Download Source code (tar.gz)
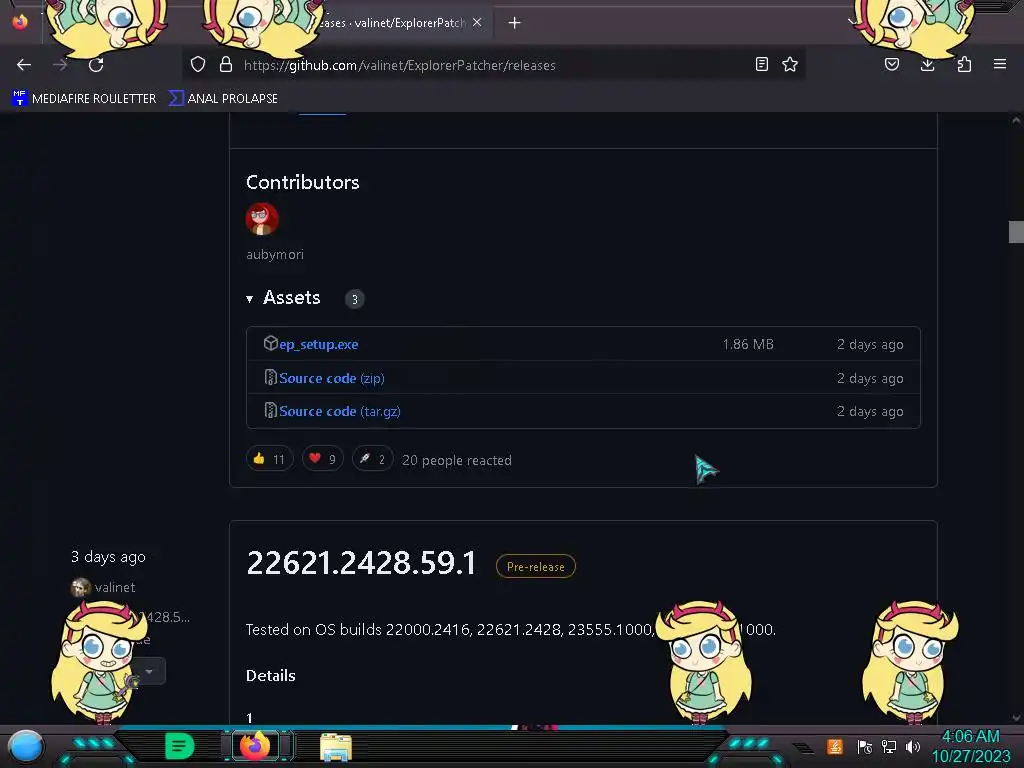Screen dimensions: 1024x768 pyautogui.click(x=340, y=411)
